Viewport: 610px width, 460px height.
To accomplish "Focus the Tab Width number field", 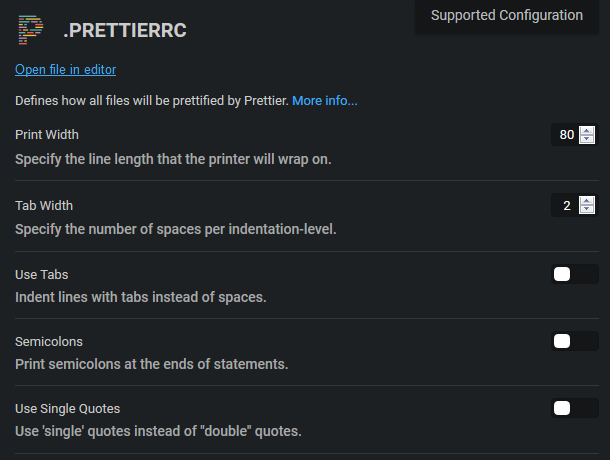I will (x=565, y=206).
